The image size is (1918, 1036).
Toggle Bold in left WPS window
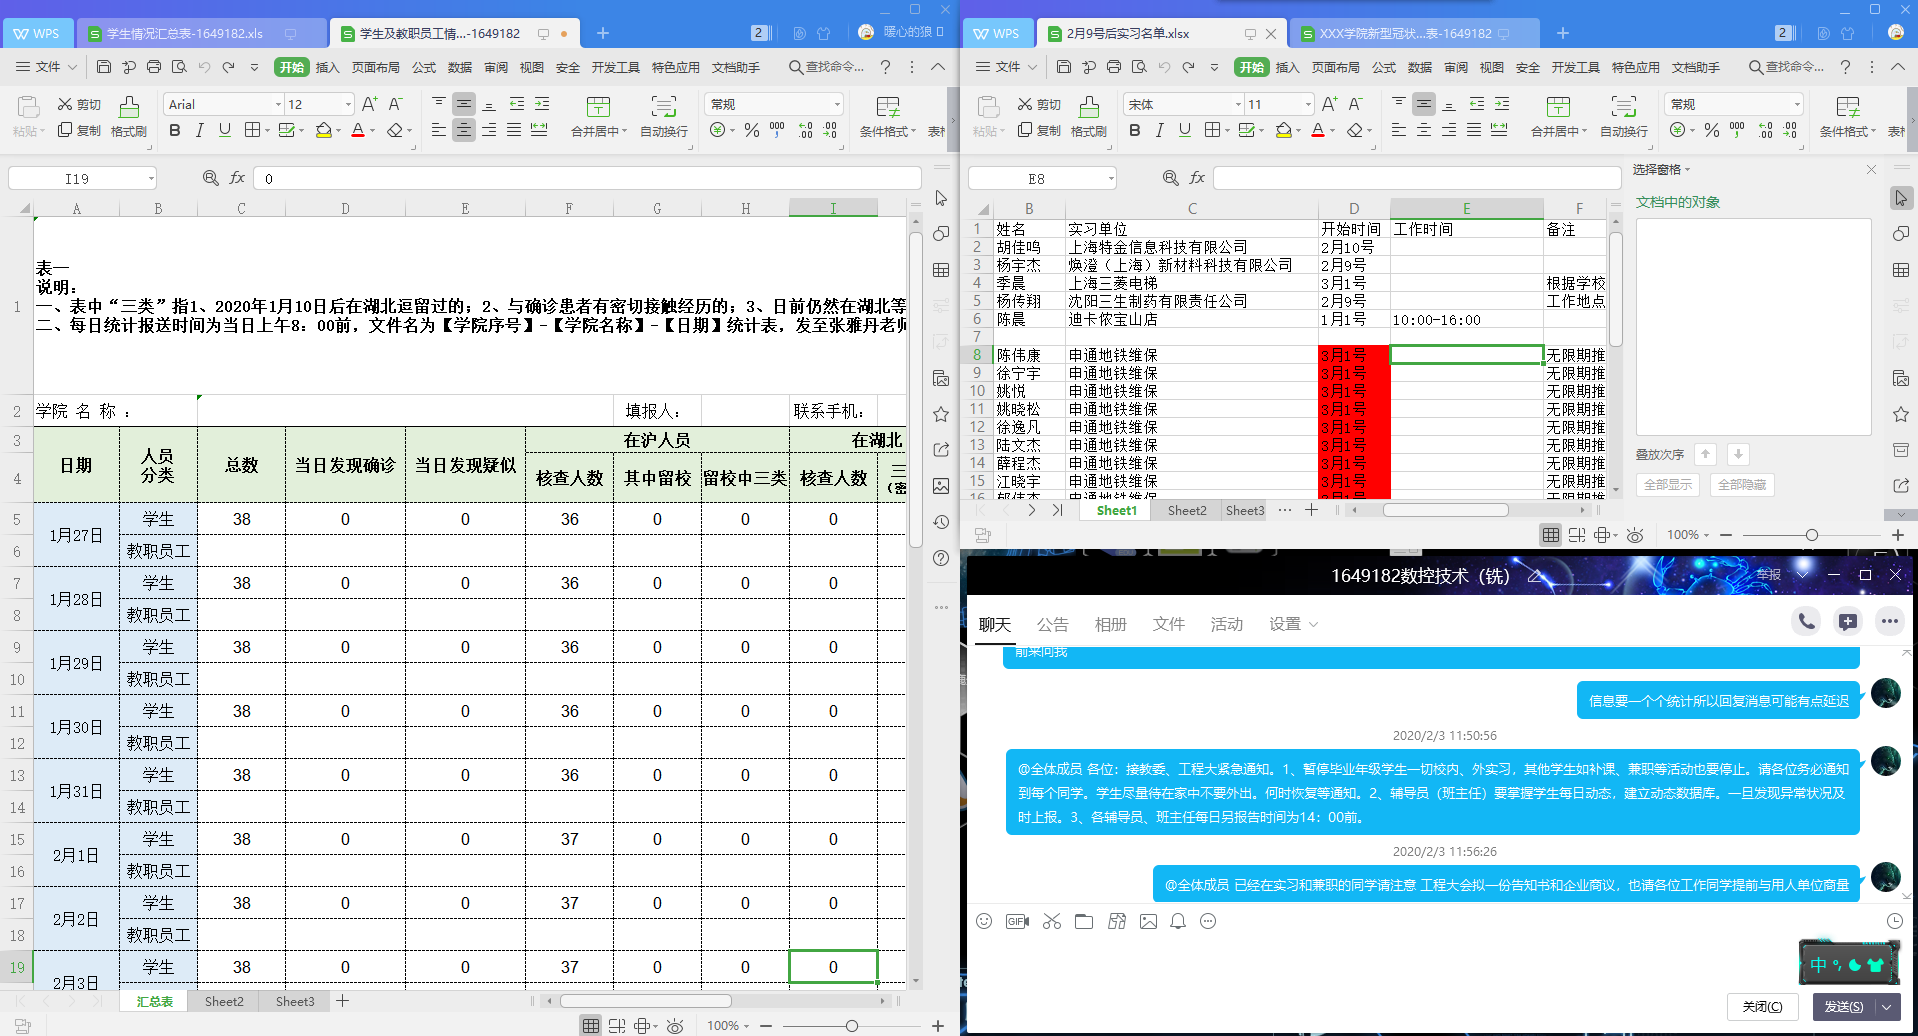tap(175, 130)
